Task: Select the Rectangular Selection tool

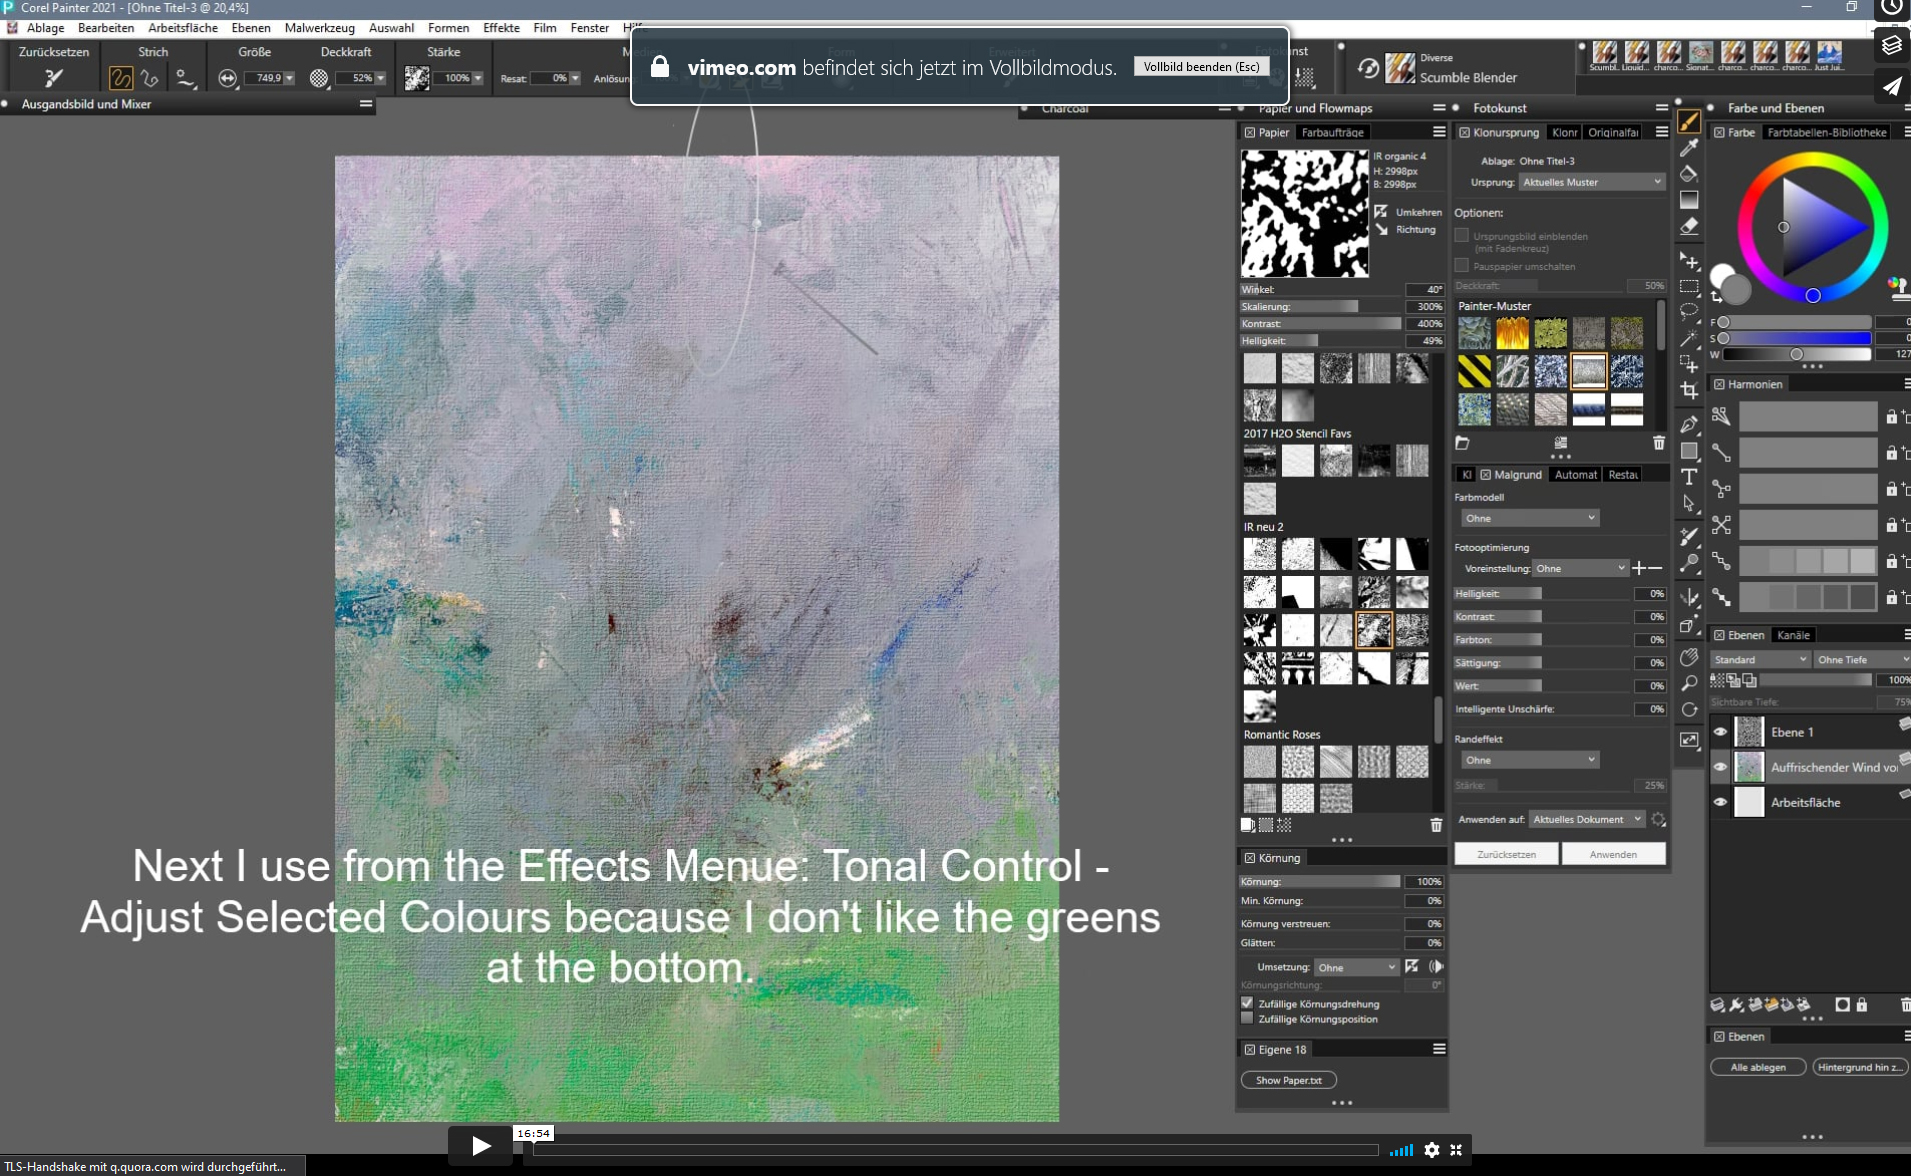Action: click(x=1689, y=287)
